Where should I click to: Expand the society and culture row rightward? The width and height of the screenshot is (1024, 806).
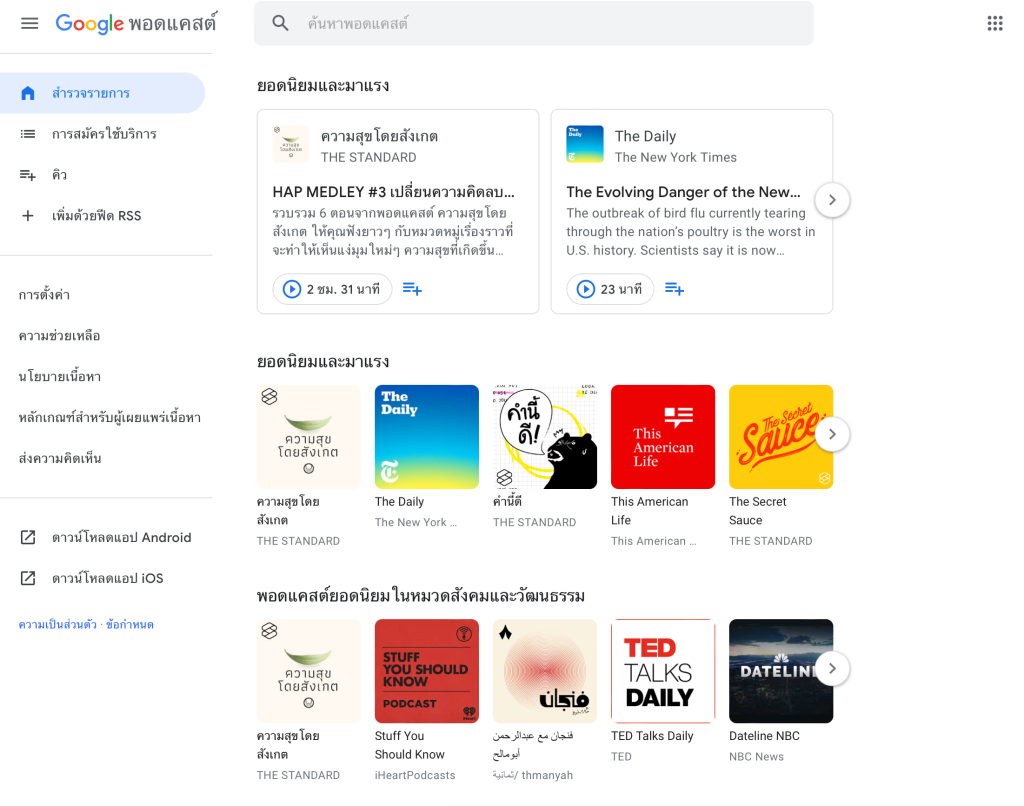832,669
